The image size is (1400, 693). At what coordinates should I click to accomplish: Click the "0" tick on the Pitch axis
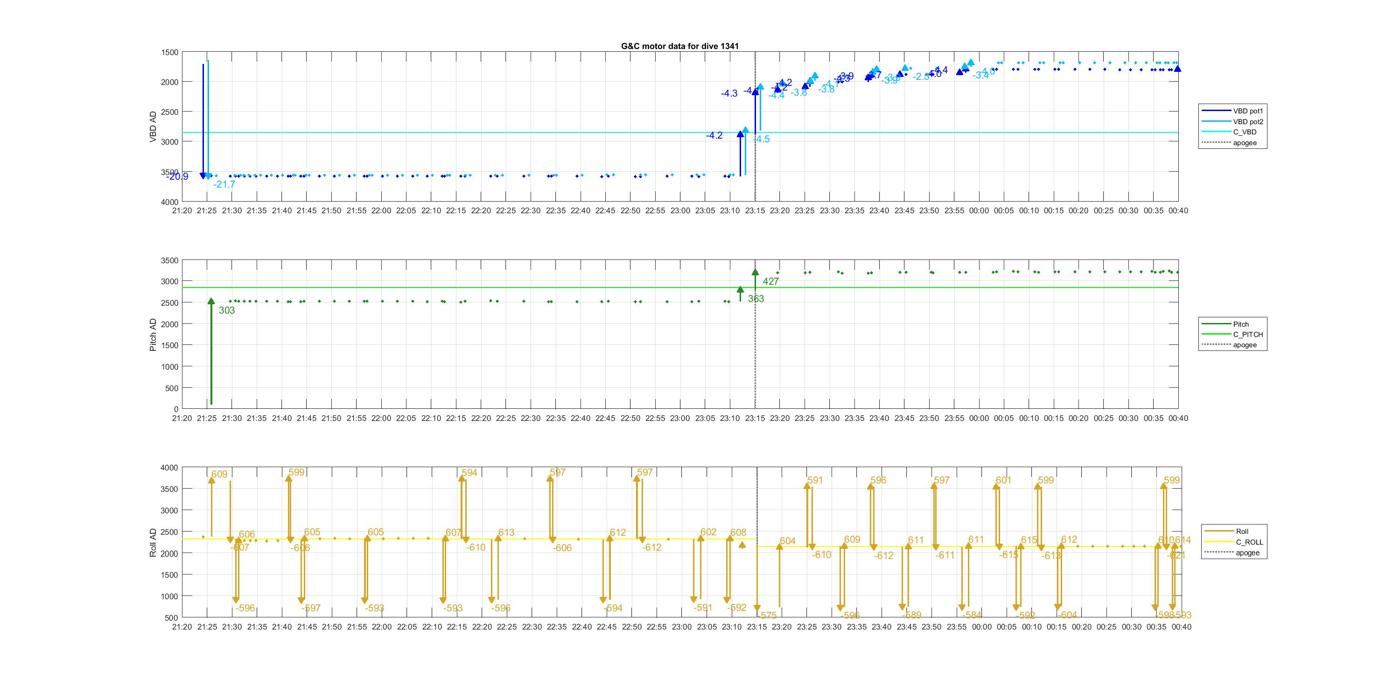pyautogui.click(x=177, y=410)
